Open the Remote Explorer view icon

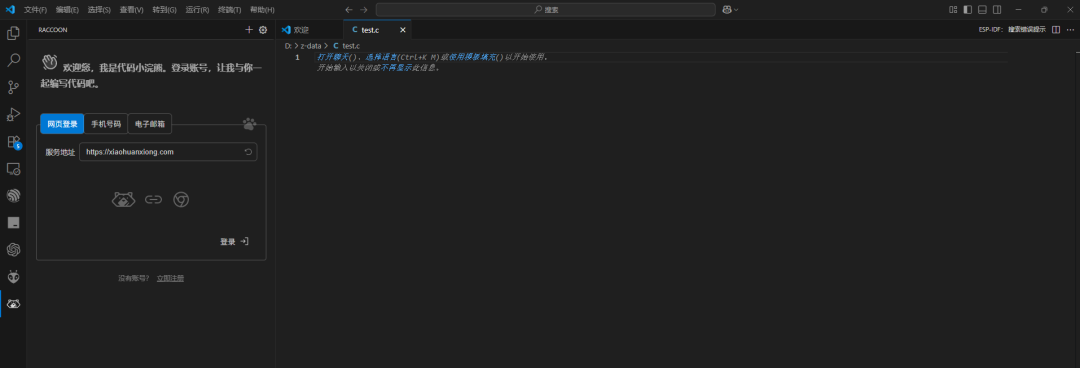click(13, 169)
